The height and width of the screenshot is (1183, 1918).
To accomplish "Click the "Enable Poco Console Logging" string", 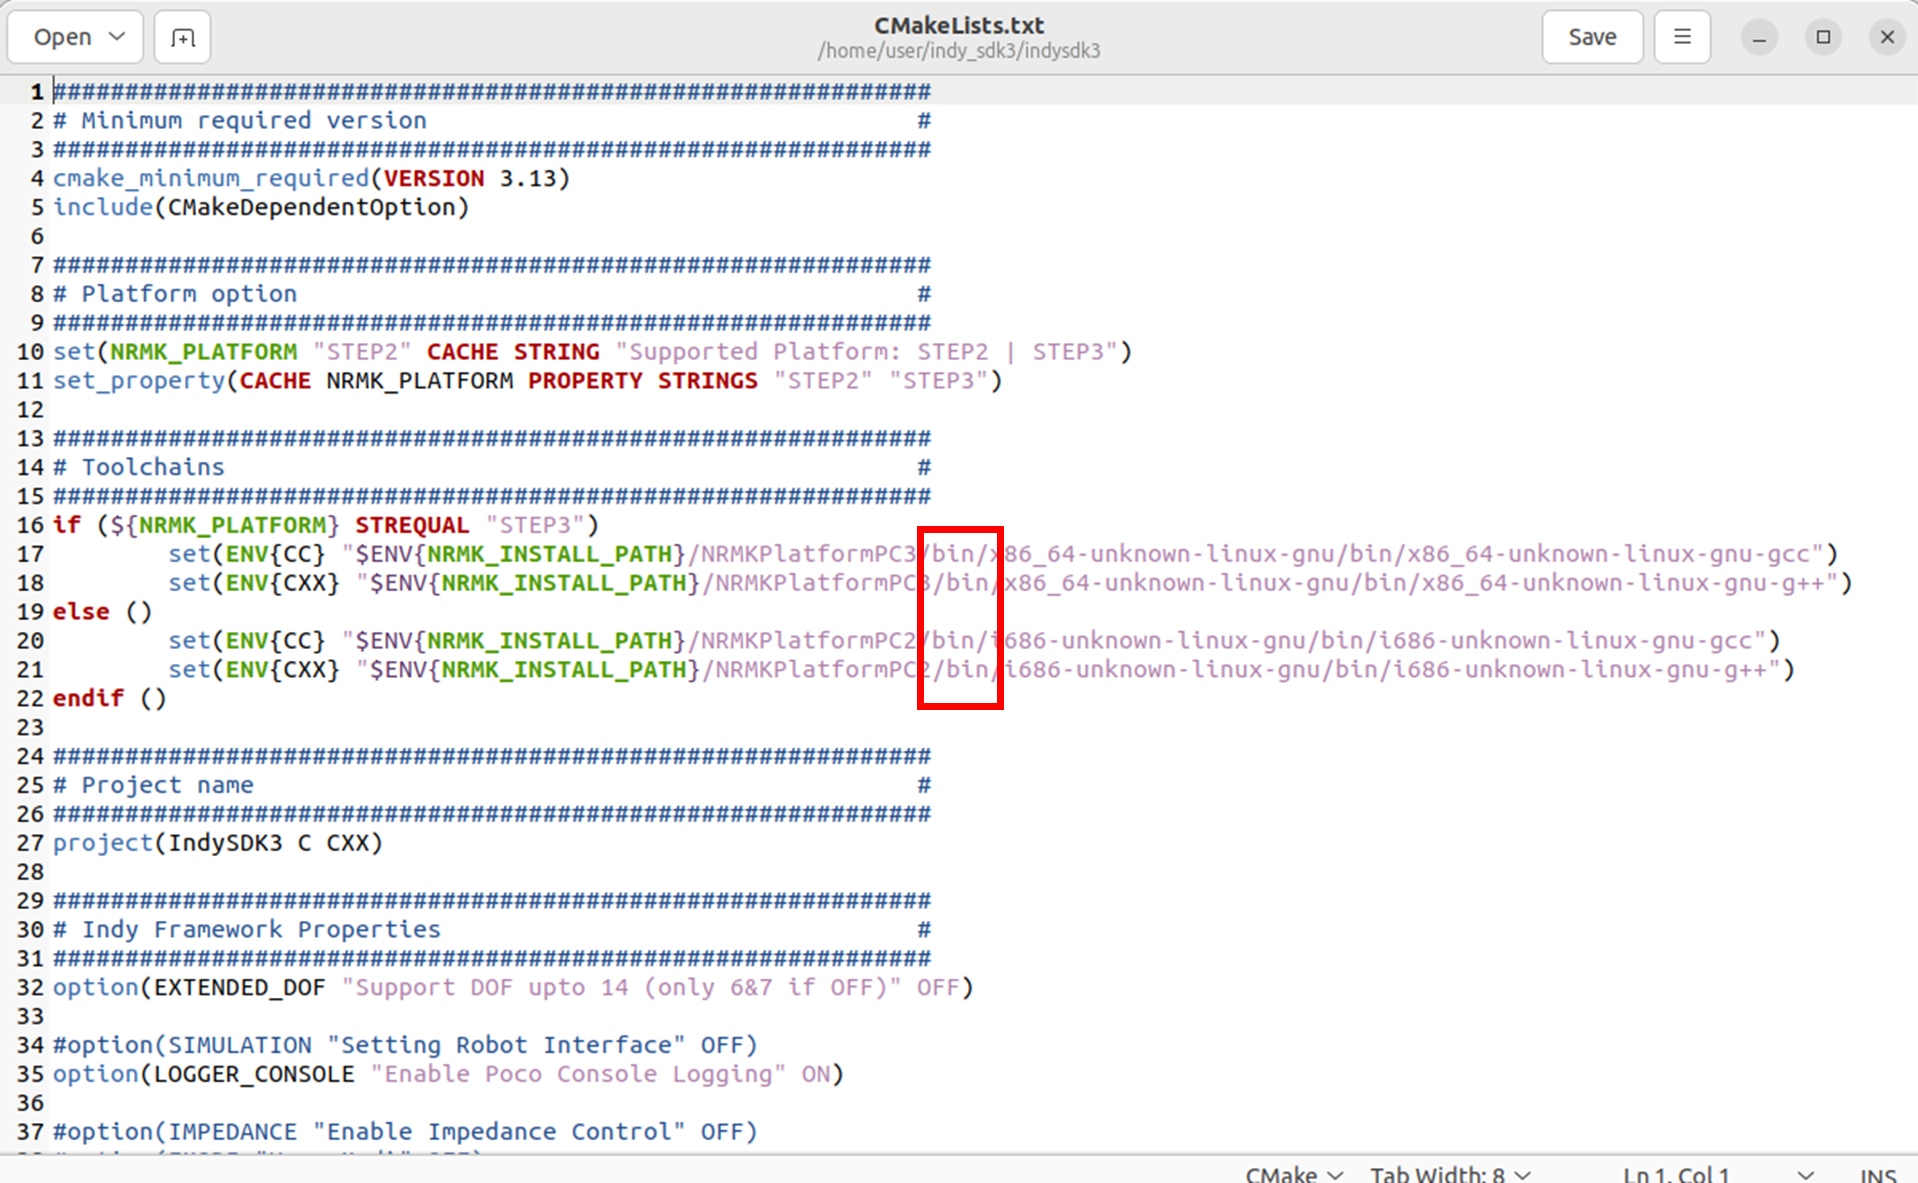I will [578, 1074].
